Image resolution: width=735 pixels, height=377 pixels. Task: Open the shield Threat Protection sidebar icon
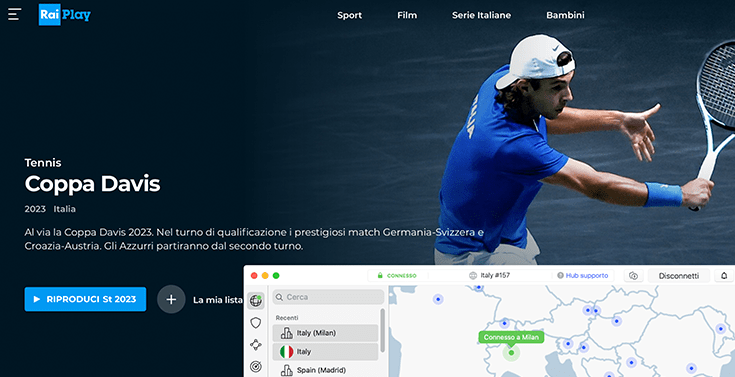255,323
